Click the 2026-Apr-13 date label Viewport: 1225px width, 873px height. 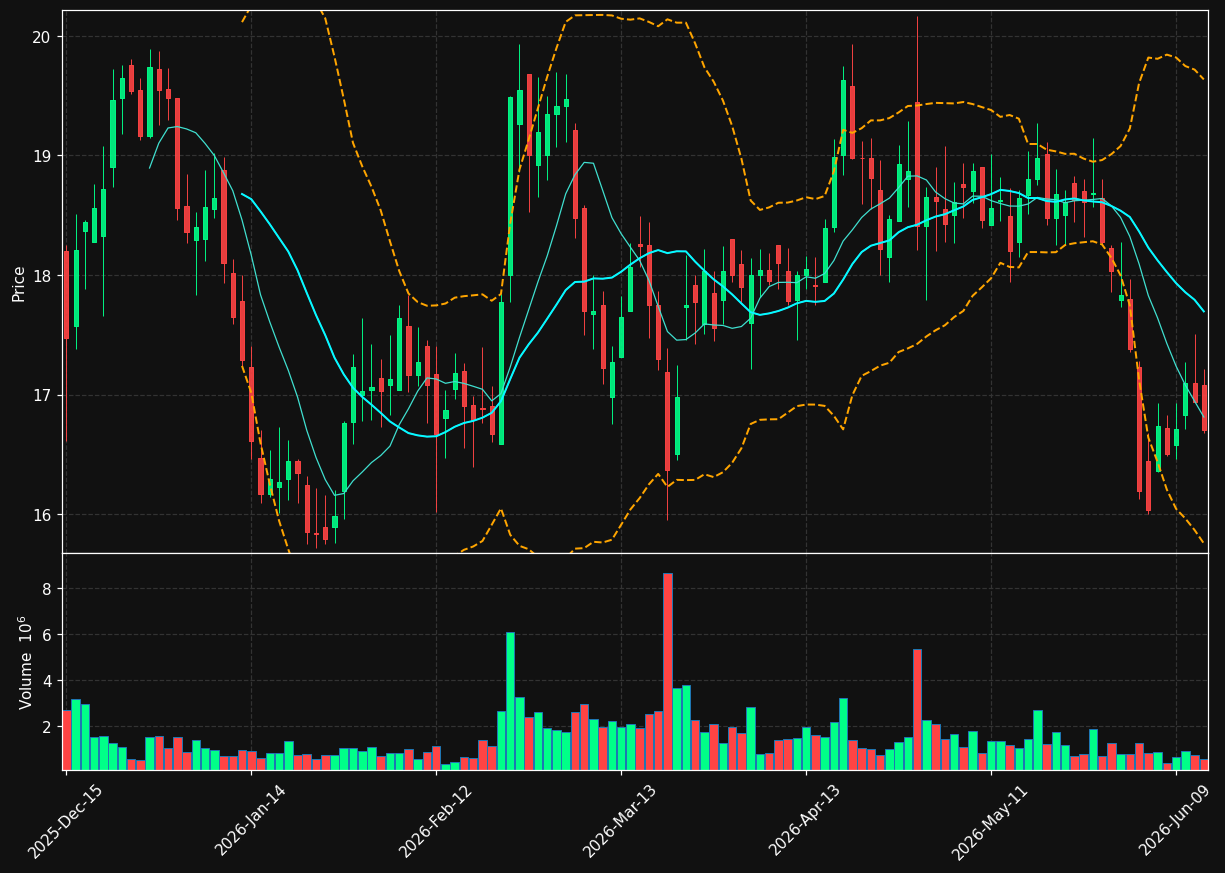point(806,821)
